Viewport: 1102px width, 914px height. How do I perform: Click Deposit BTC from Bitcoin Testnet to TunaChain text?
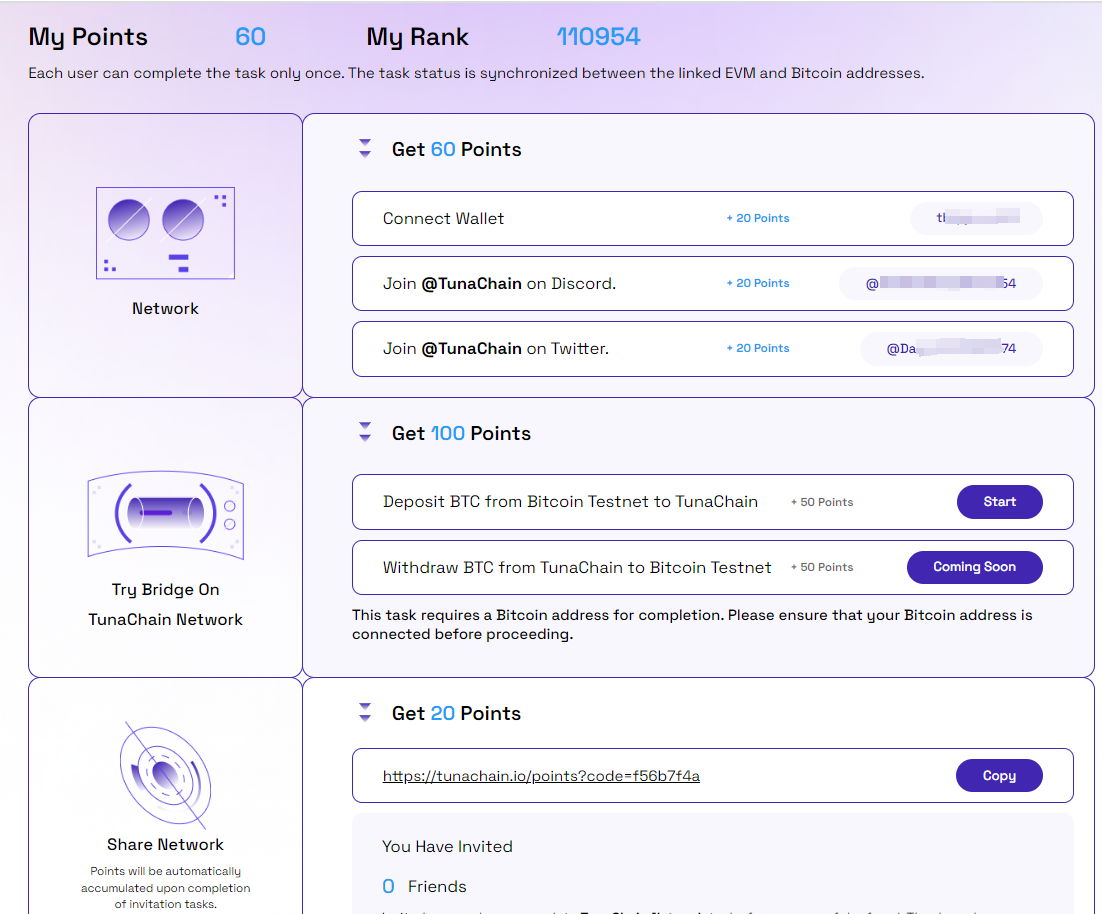click(570, 502)
